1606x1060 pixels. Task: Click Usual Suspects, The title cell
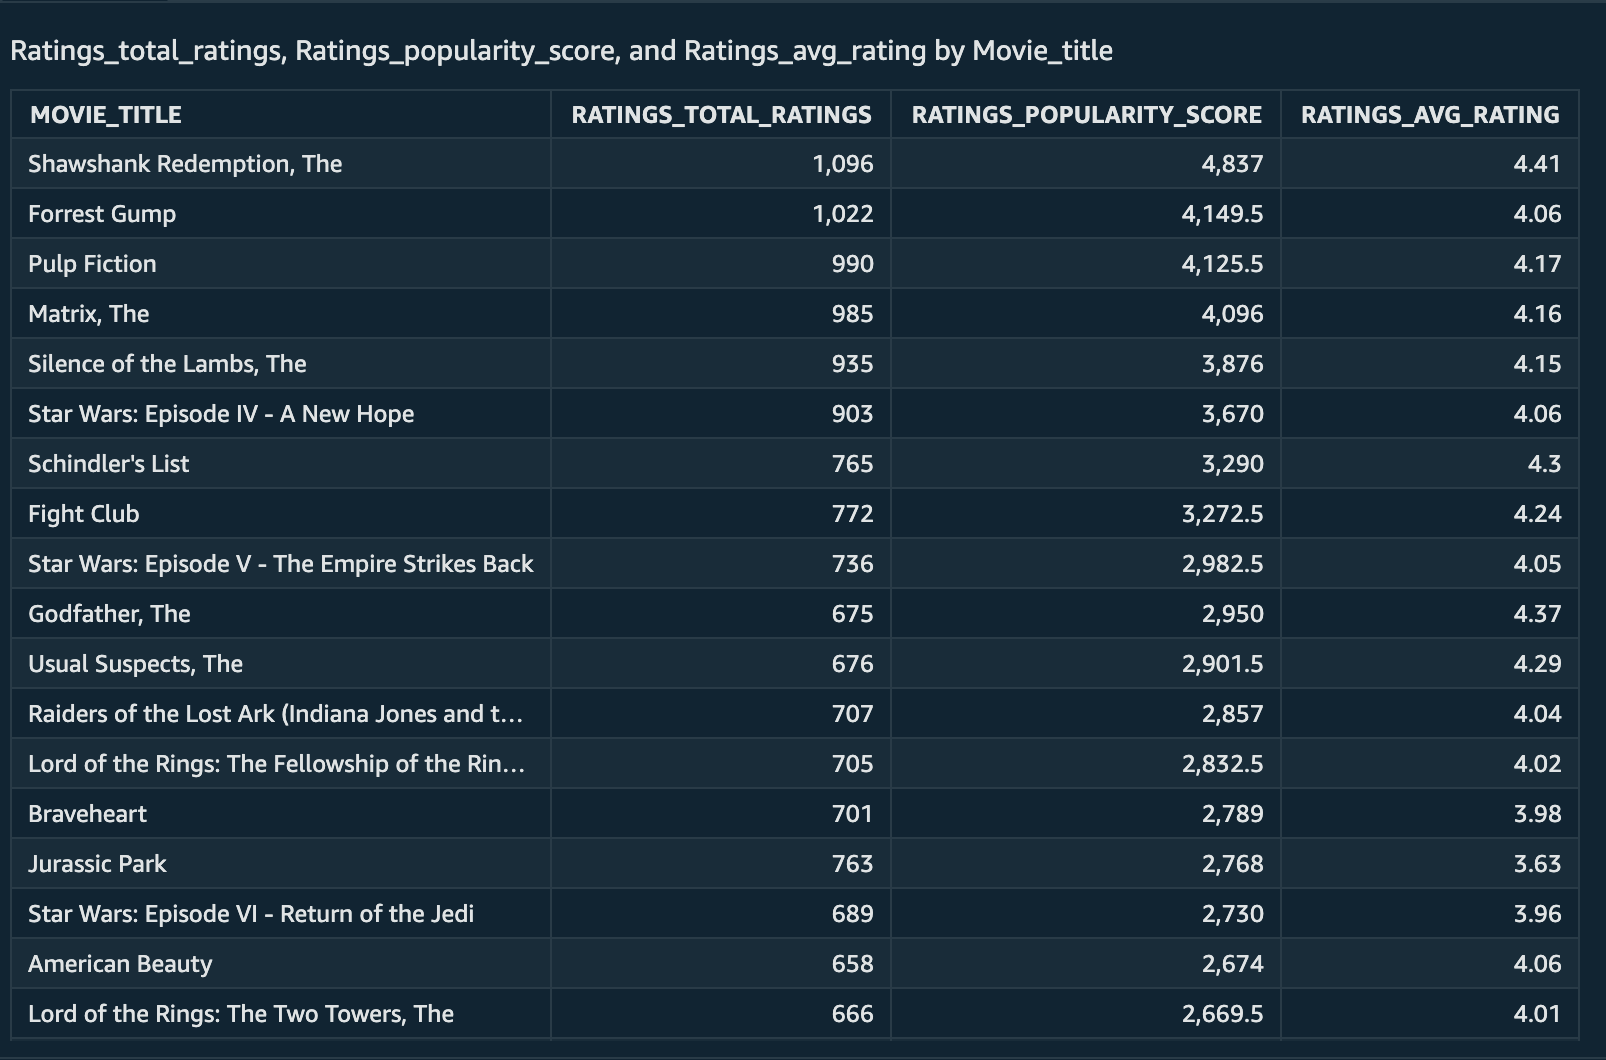pos(135,664)
